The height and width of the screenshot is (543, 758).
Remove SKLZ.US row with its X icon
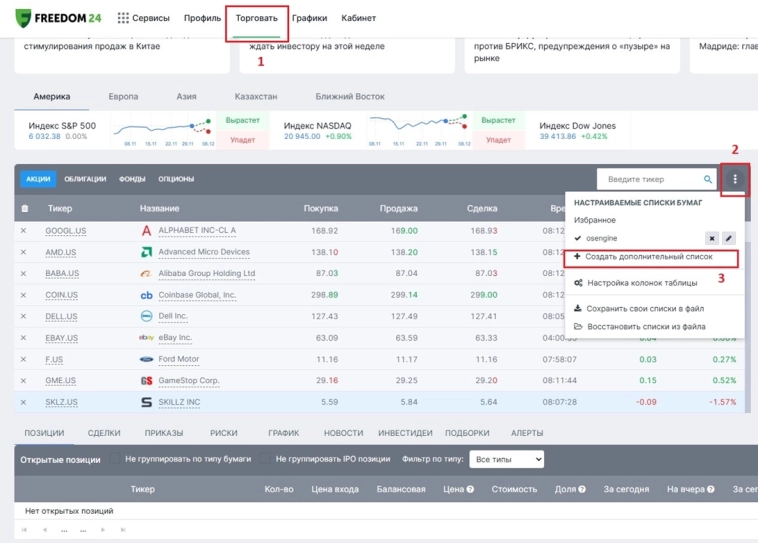click(23, 402)
